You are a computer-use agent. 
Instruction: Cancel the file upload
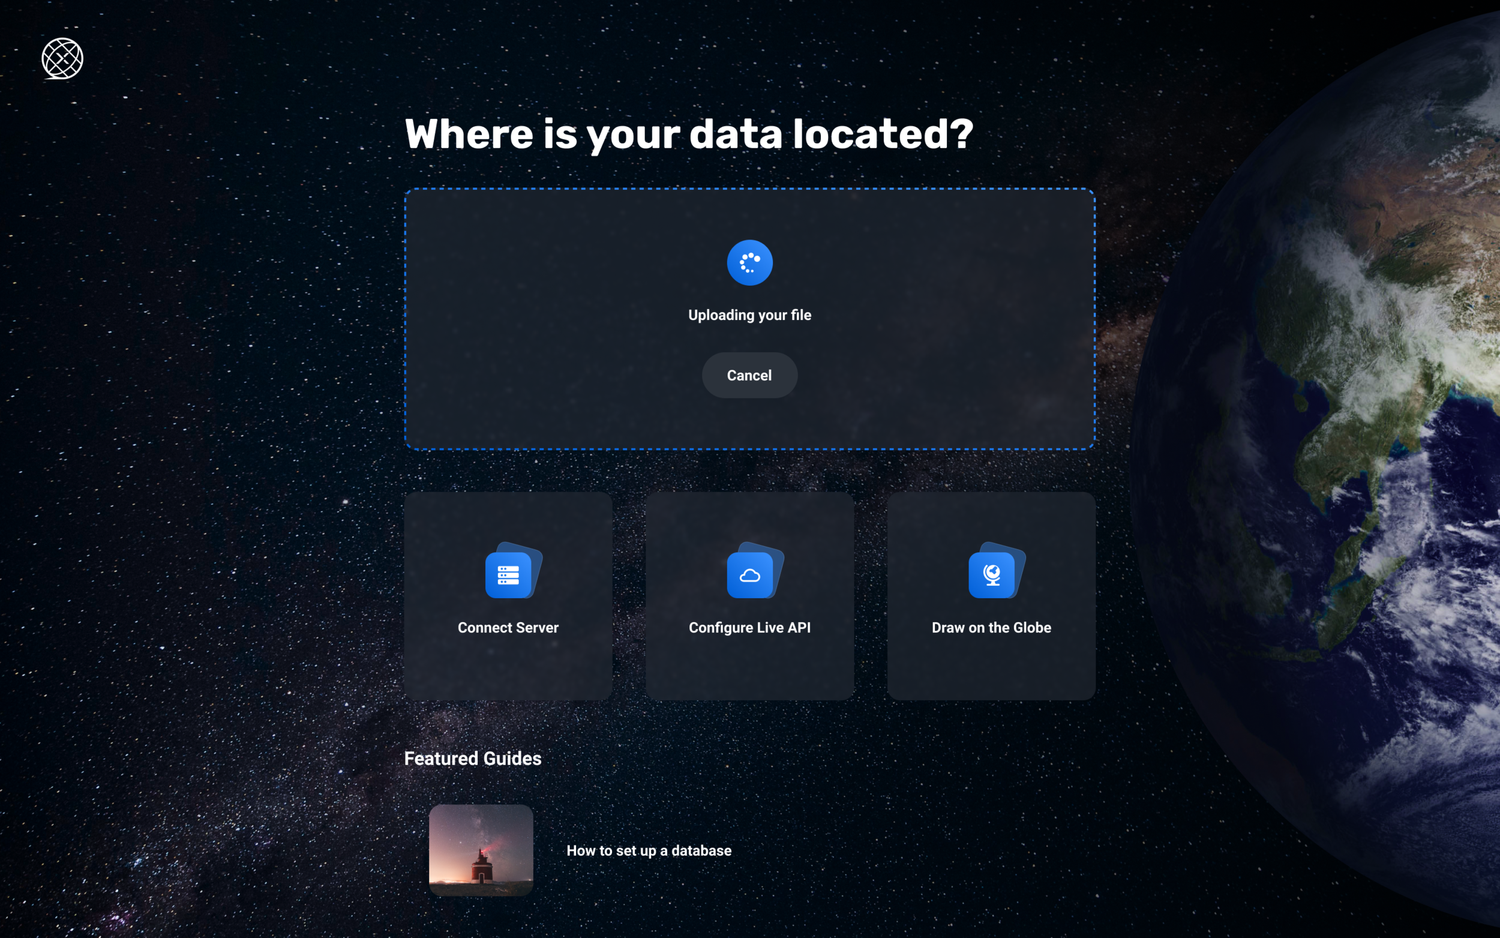(x=749, y=375)
